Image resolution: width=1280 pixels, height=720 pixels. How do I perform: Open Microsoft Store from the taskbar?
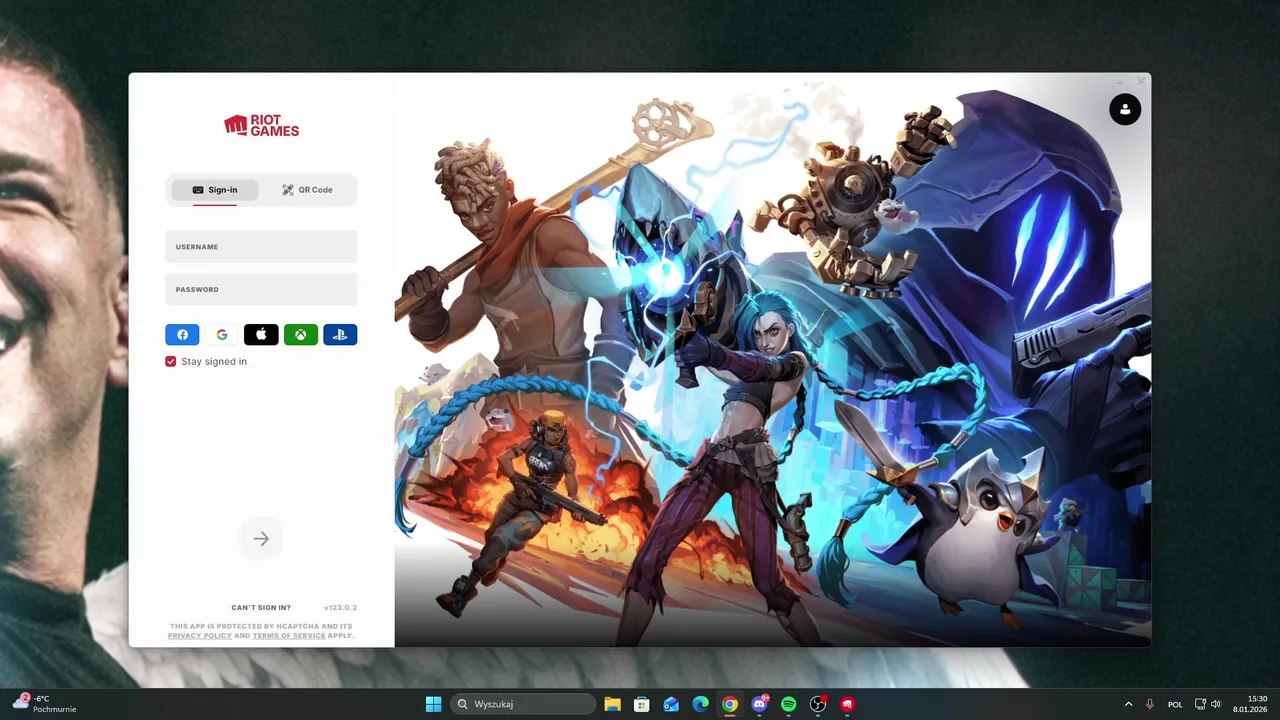click(642, 704)
